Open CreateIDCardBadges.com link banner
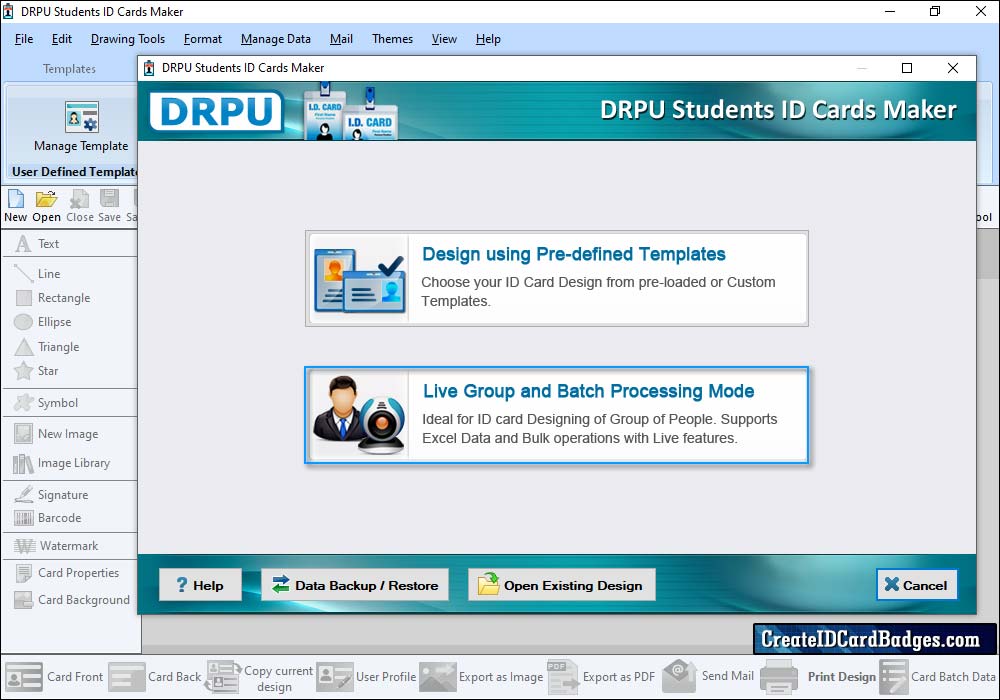 (874, 639)
